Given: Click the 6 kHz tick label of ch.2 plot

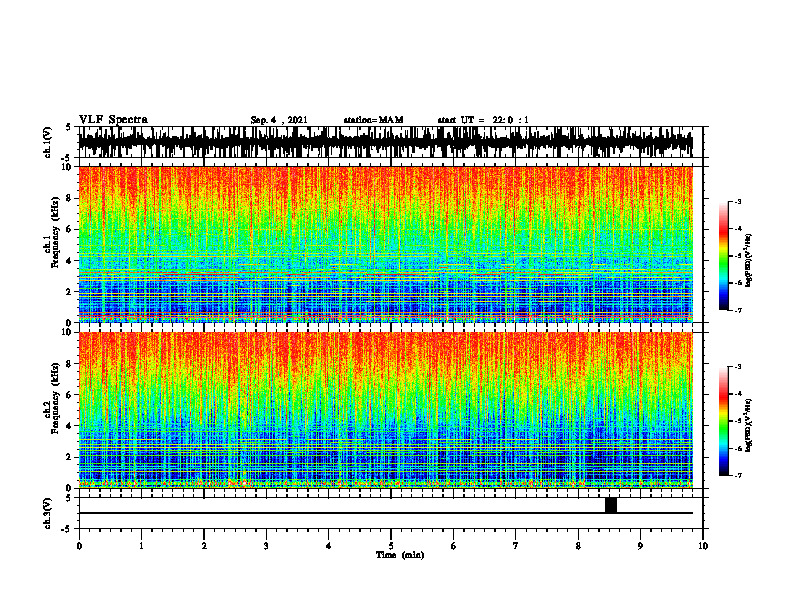Looking at the screenshot, I should point(69,394).
